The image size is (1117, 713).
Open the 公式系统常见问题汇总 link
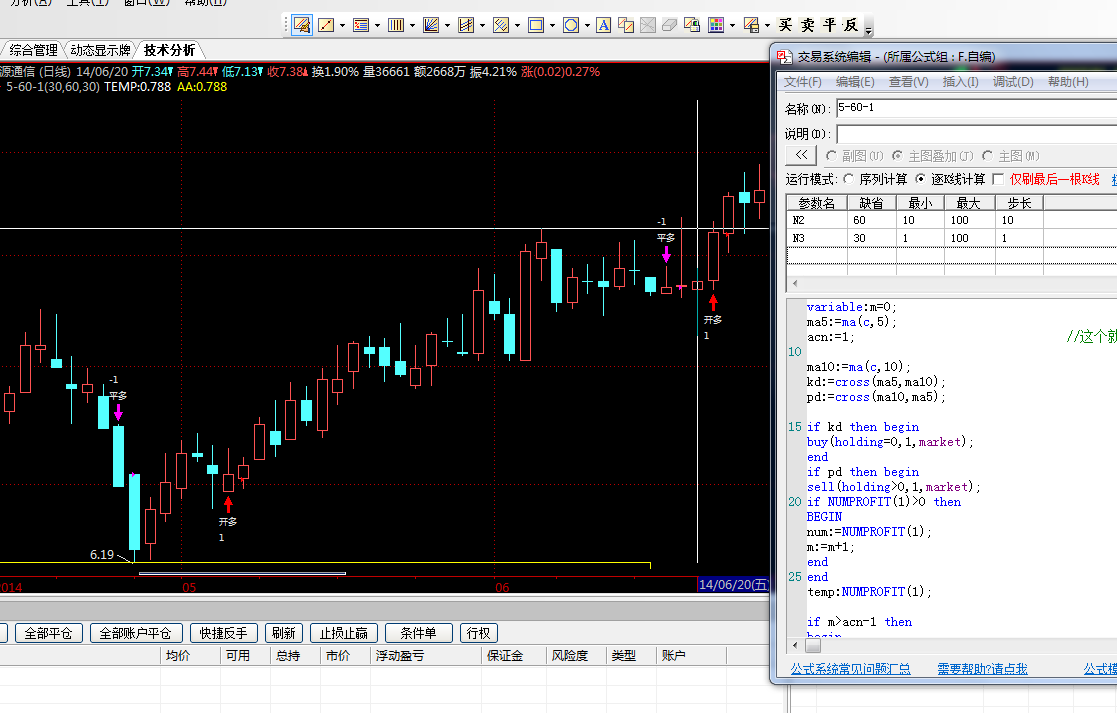(850, 669)
